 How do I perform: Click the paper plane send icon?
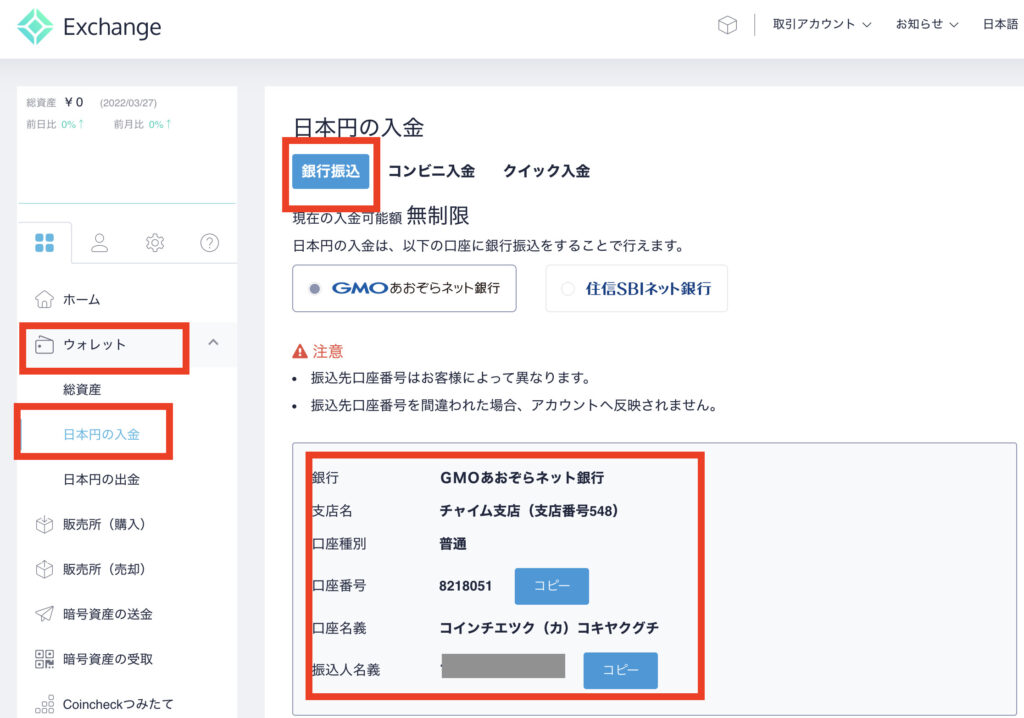click(x=44, y=613)
